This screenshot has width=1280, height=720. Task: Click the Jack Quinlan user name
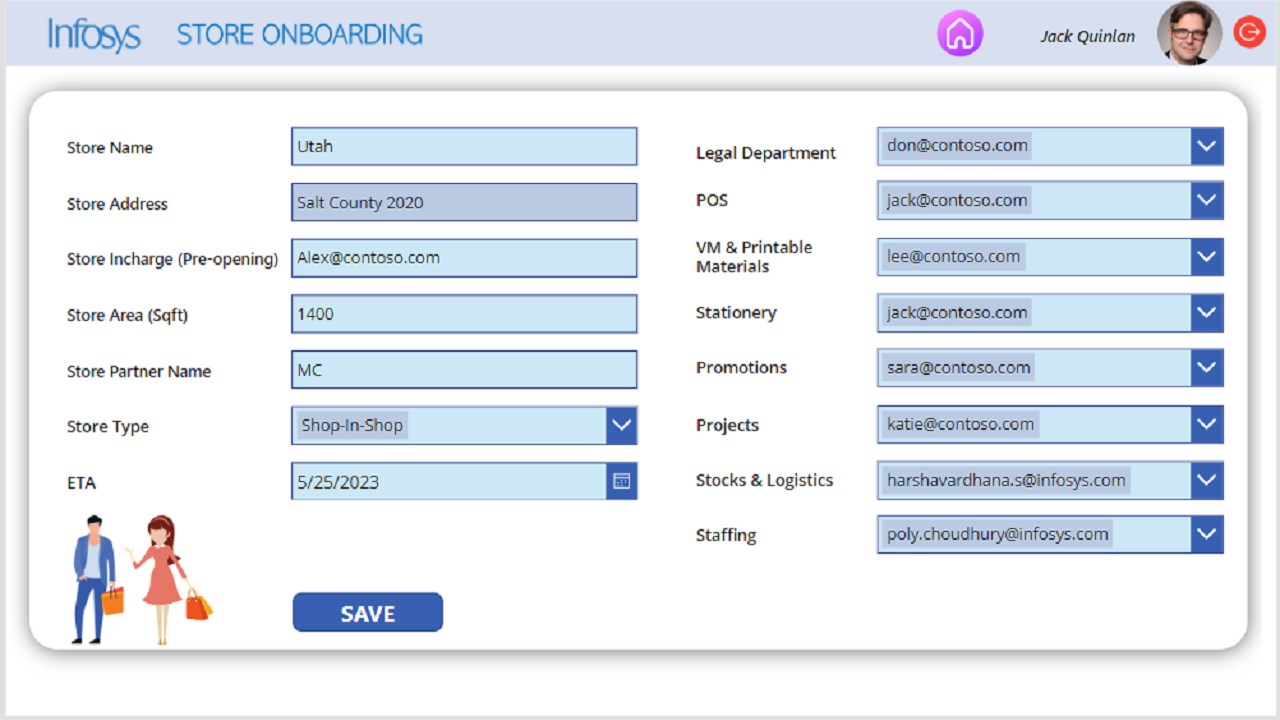coord(1088,36)
